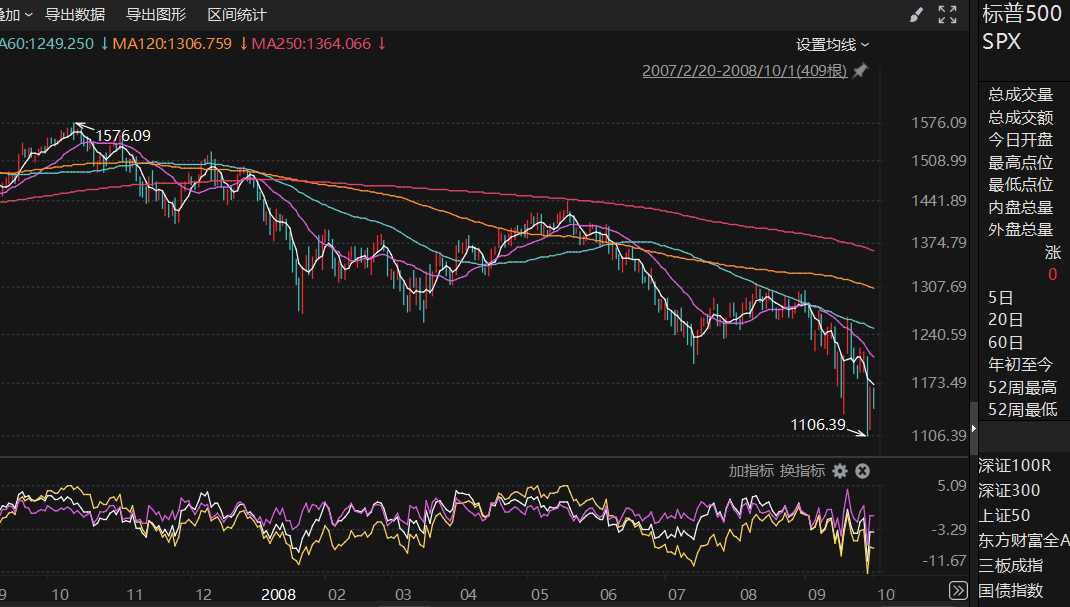Collapse the right side panel arrow

[974, 428]
